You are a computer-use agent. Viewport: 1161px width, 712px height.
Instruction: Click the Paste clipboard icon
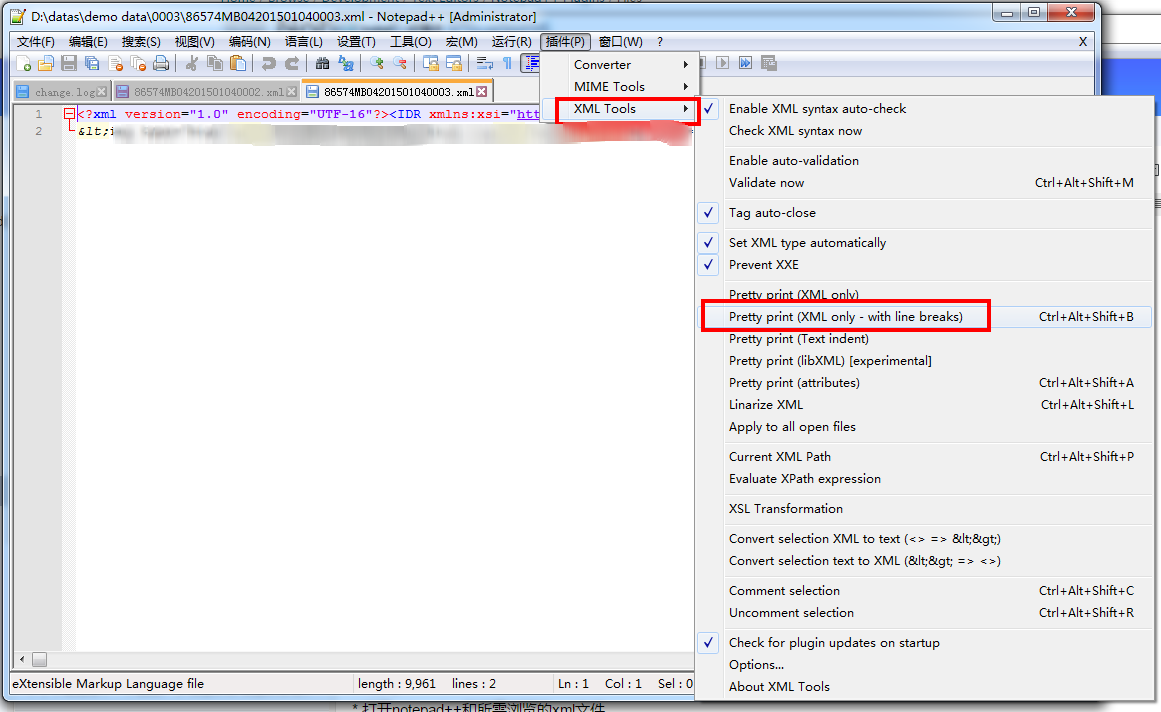tap(239, 62)
